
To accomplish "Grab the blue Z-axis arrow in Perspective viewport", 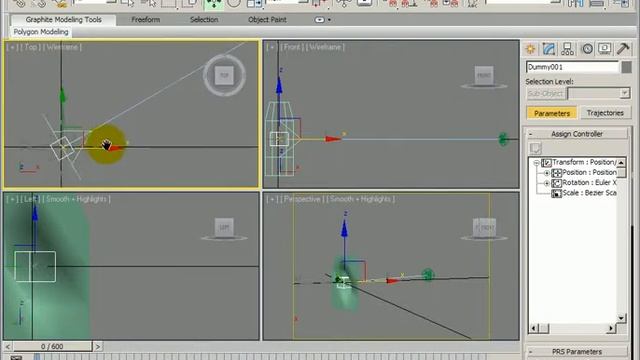I will click(344, 229).
